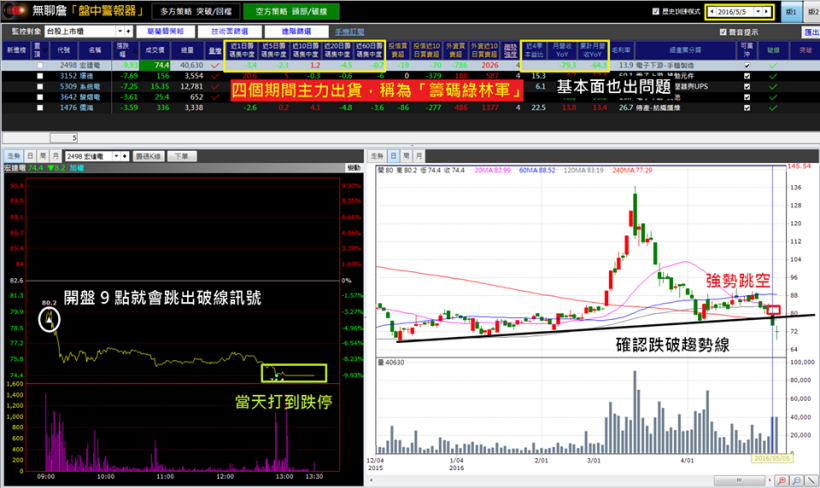Toggle the 歷史回測模式 checkbox
This screenshot has width=820, height=488.
point(654,11)
